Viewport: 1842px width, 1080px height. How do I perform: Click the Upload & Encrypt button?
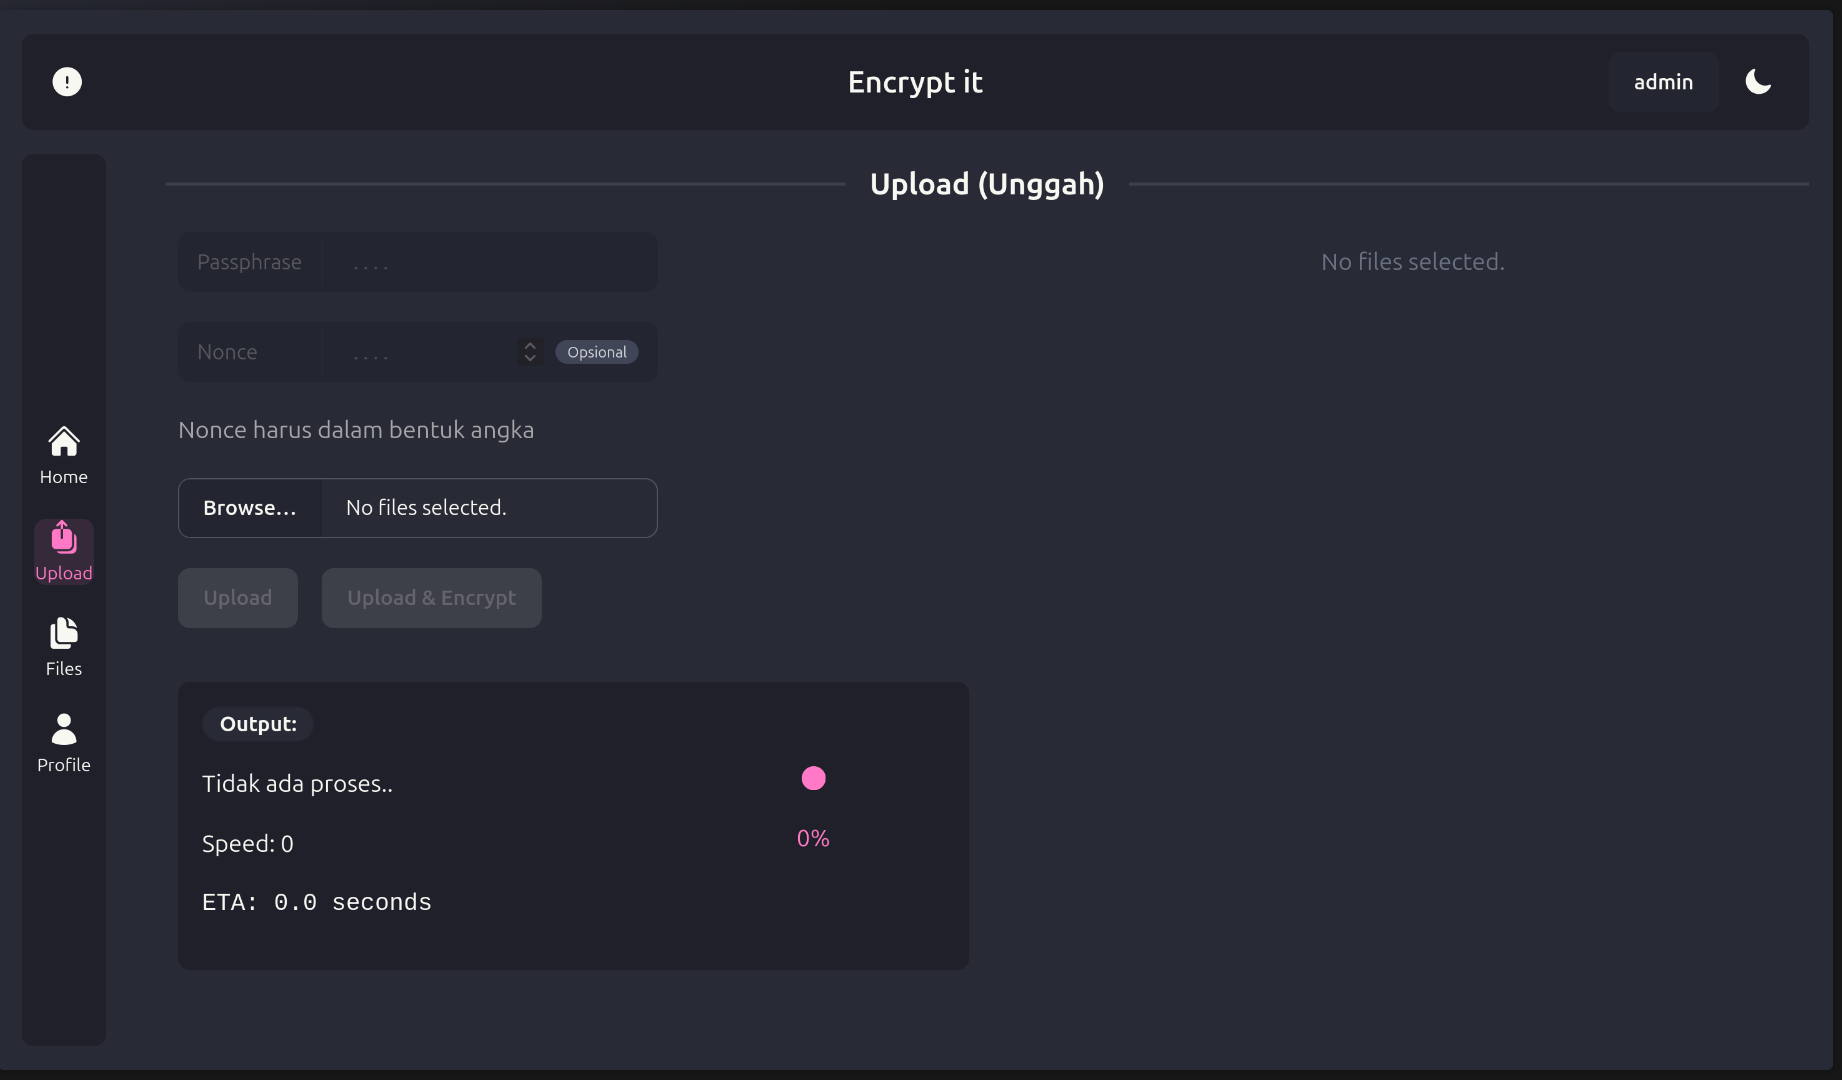pos(432,598)
